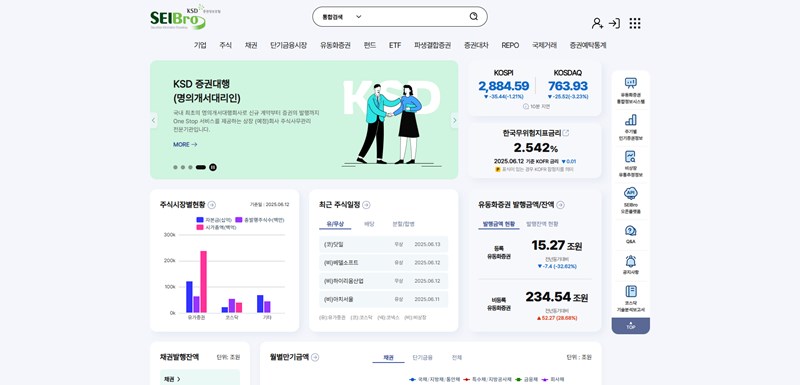
Task: Open the (코)닷밀 schedule row
Action: (384, 244)
